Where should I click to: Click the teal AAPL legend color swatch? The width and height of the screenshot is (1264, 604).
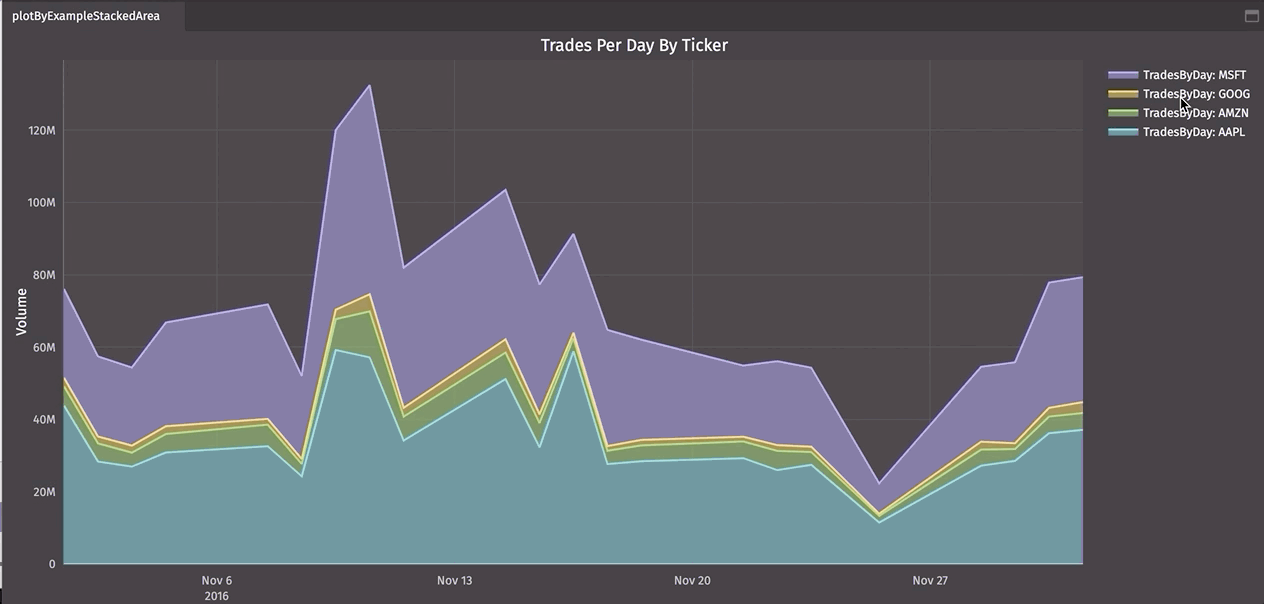(1123, 132)
